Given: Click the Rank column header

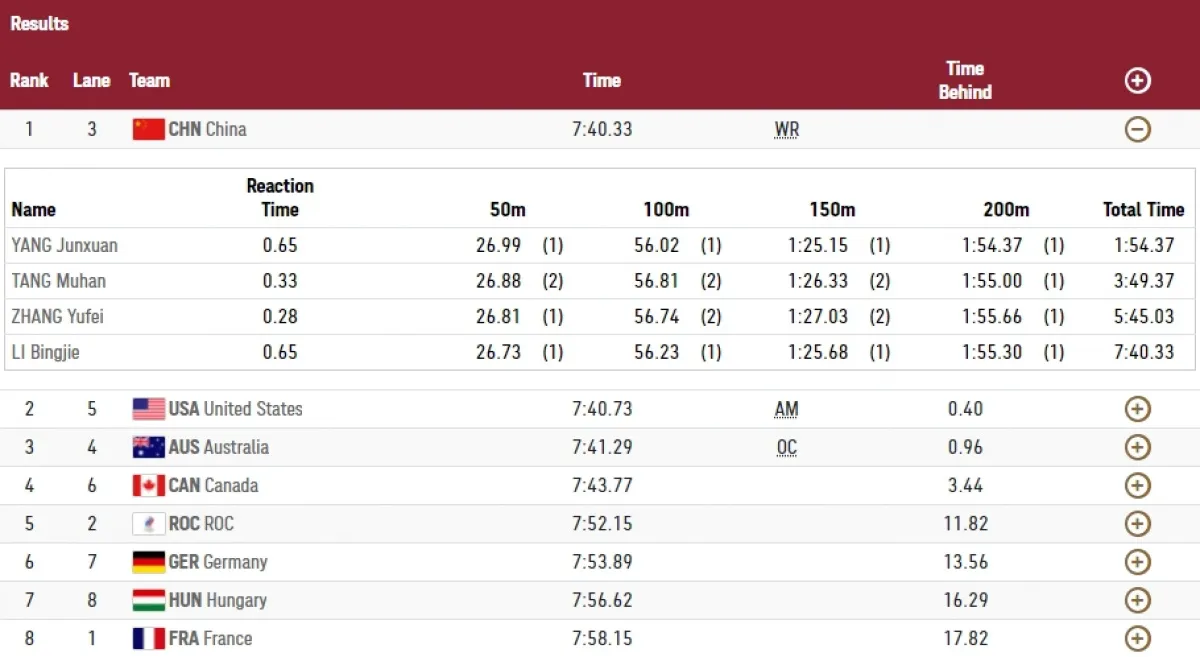Looking at the screenshot, I should click(29, 80).
